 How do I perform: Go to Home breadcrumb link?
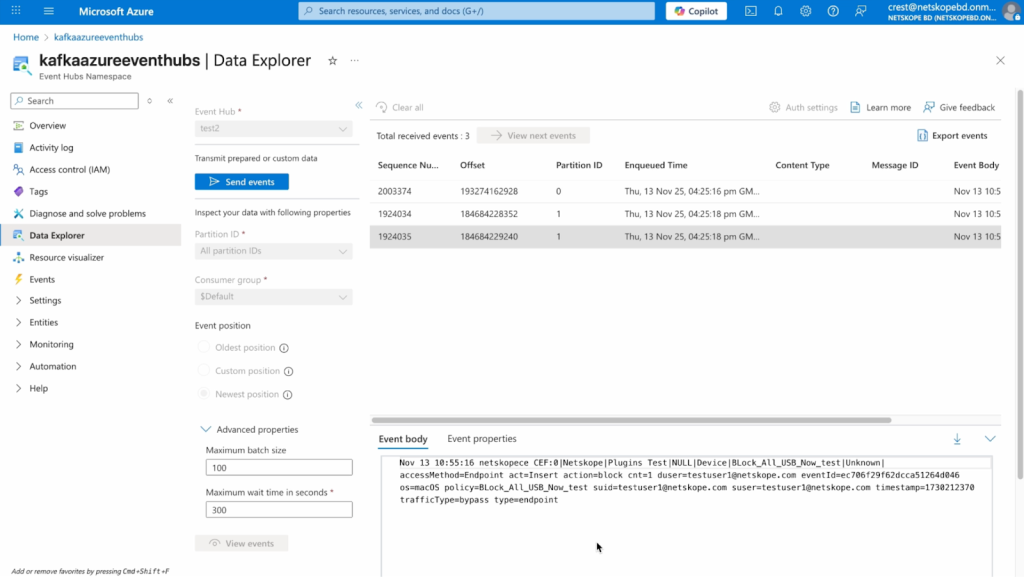25,37
